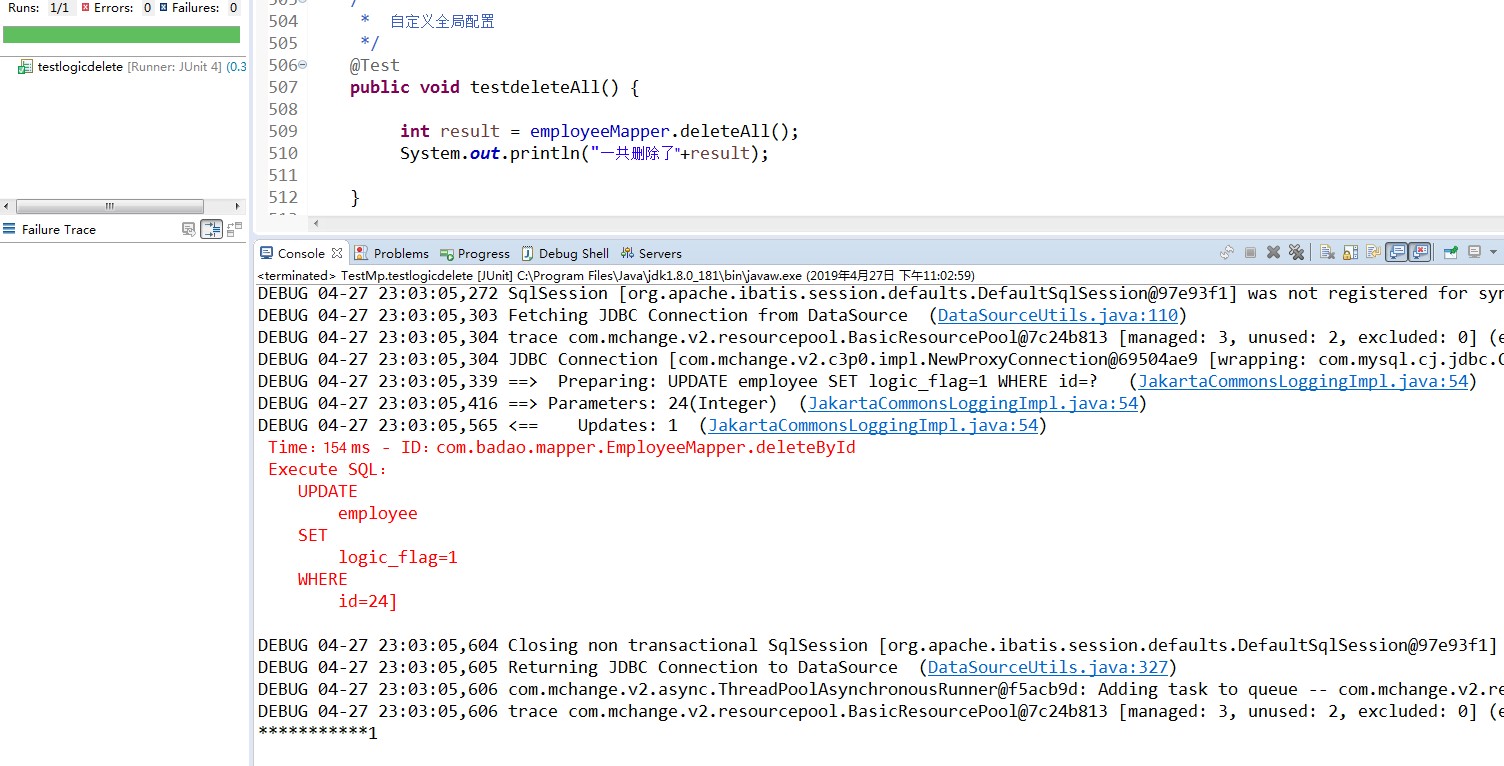This screenshot has height=766, width=1504.
Task: Terminate the current launch
Action: tap(1251, 252)
